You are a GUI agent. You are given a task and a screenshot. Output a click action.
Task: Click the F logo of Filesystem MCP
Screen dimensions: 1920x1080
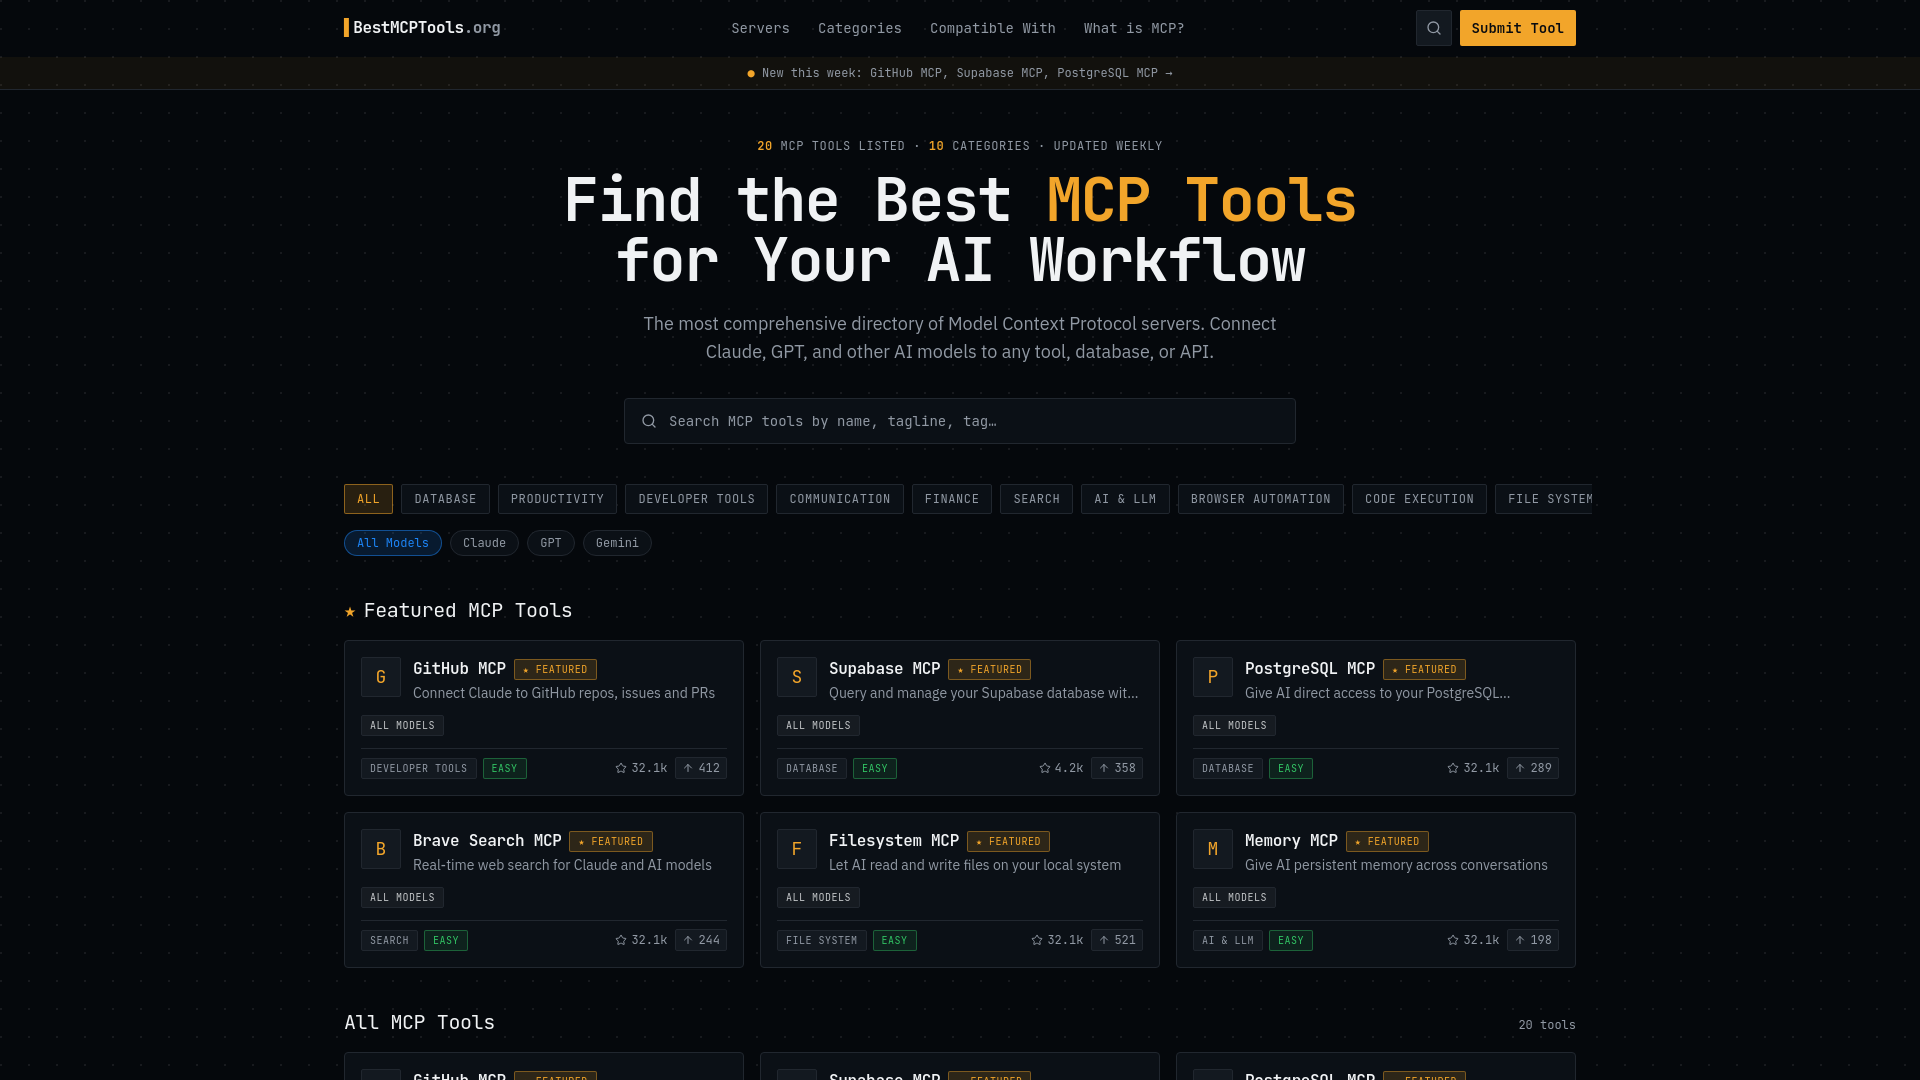tap(797, 849)
